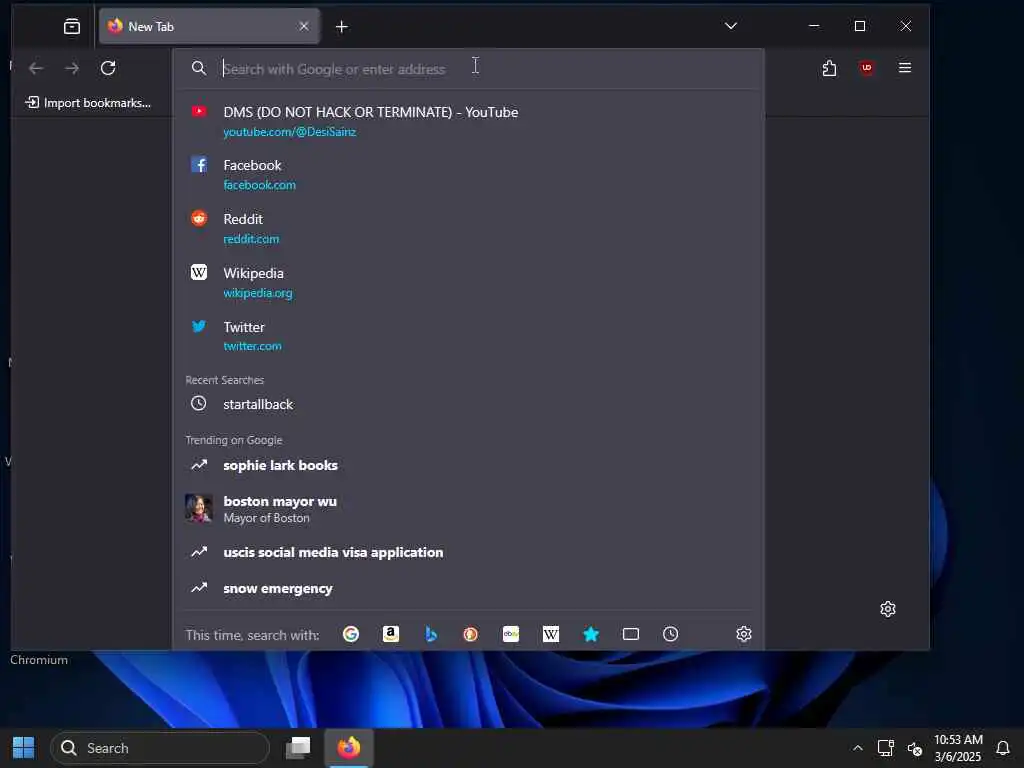Search this time with DuckDuckGo
Viewport: 1024px width, 768px height.
(470, 634)
